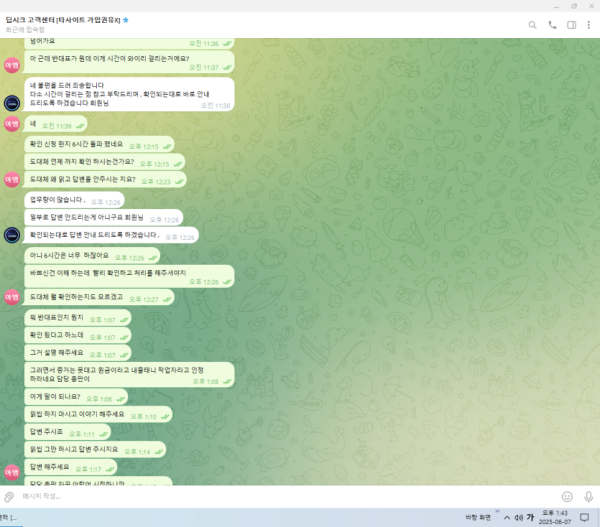Click read checkmarks on '답변 주시죠' message
The height and width of the screenshot is (527, 600).
point(103,434)
